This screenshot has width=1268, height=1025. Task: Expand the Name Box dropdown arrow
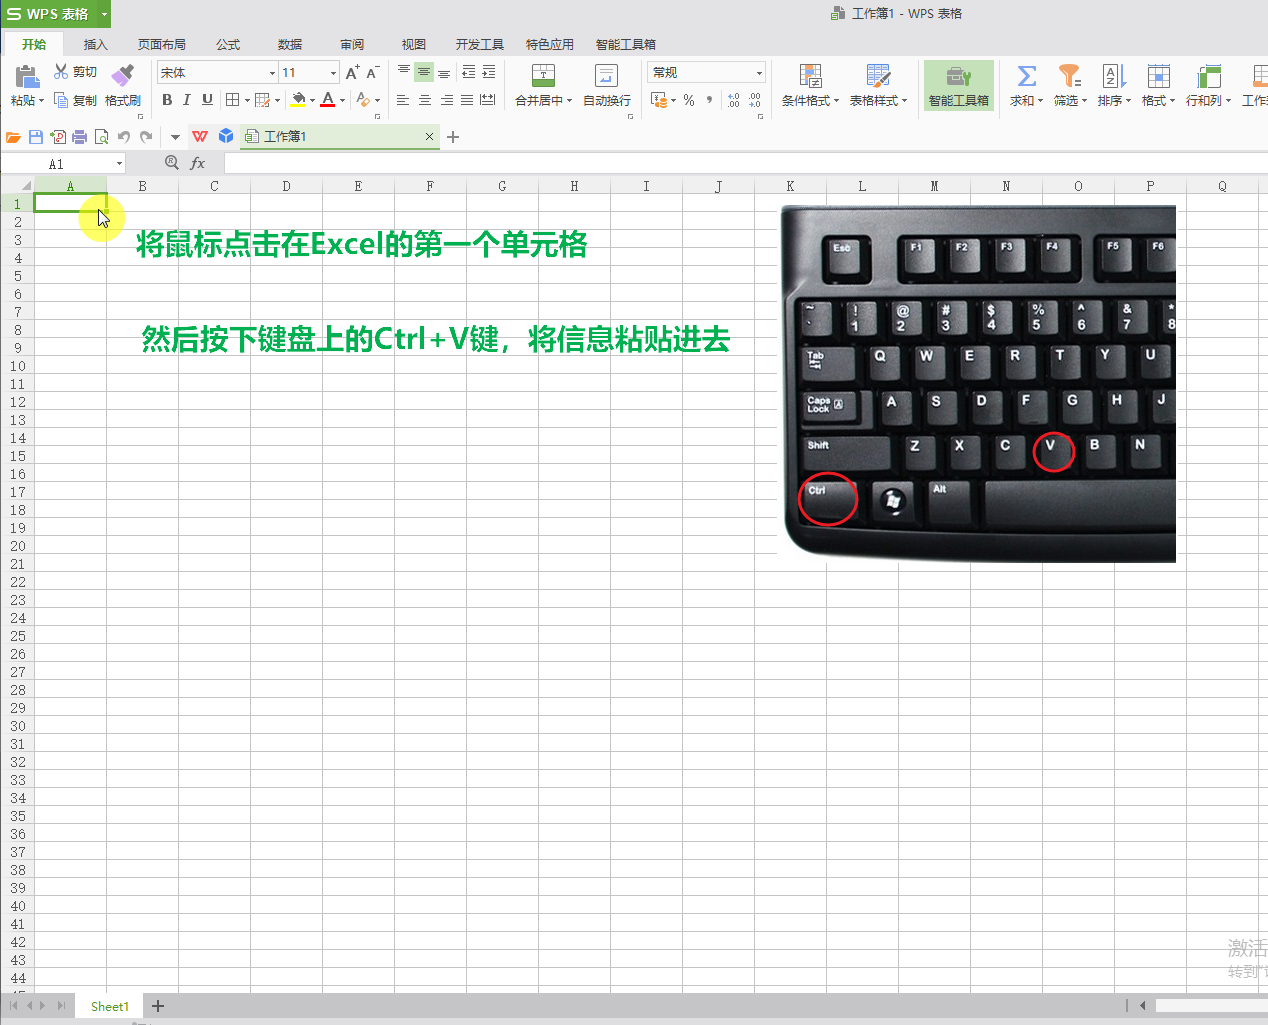[119, 164]
